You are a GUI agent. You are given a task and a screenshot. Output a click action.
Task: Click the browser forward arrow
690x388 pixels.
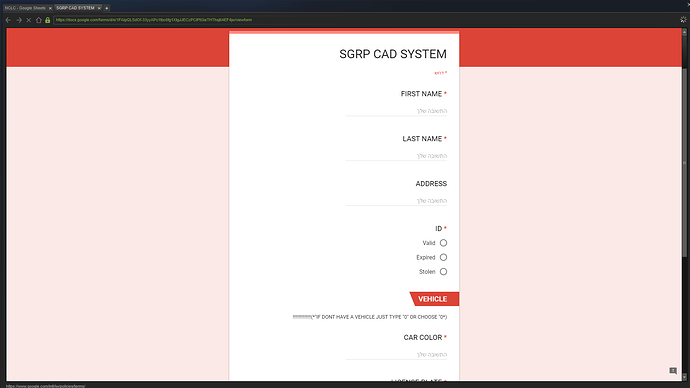19,20
